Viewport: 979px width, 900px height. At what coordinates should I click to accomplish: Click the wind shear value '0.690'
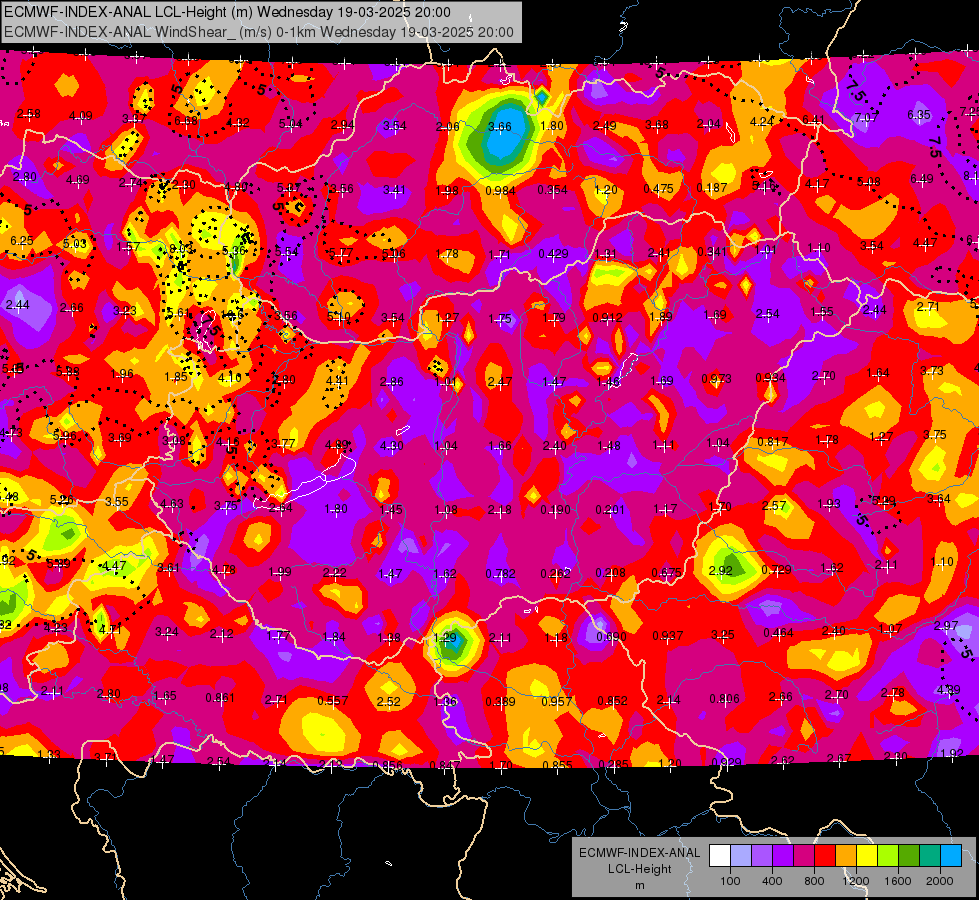pos(612,637)
